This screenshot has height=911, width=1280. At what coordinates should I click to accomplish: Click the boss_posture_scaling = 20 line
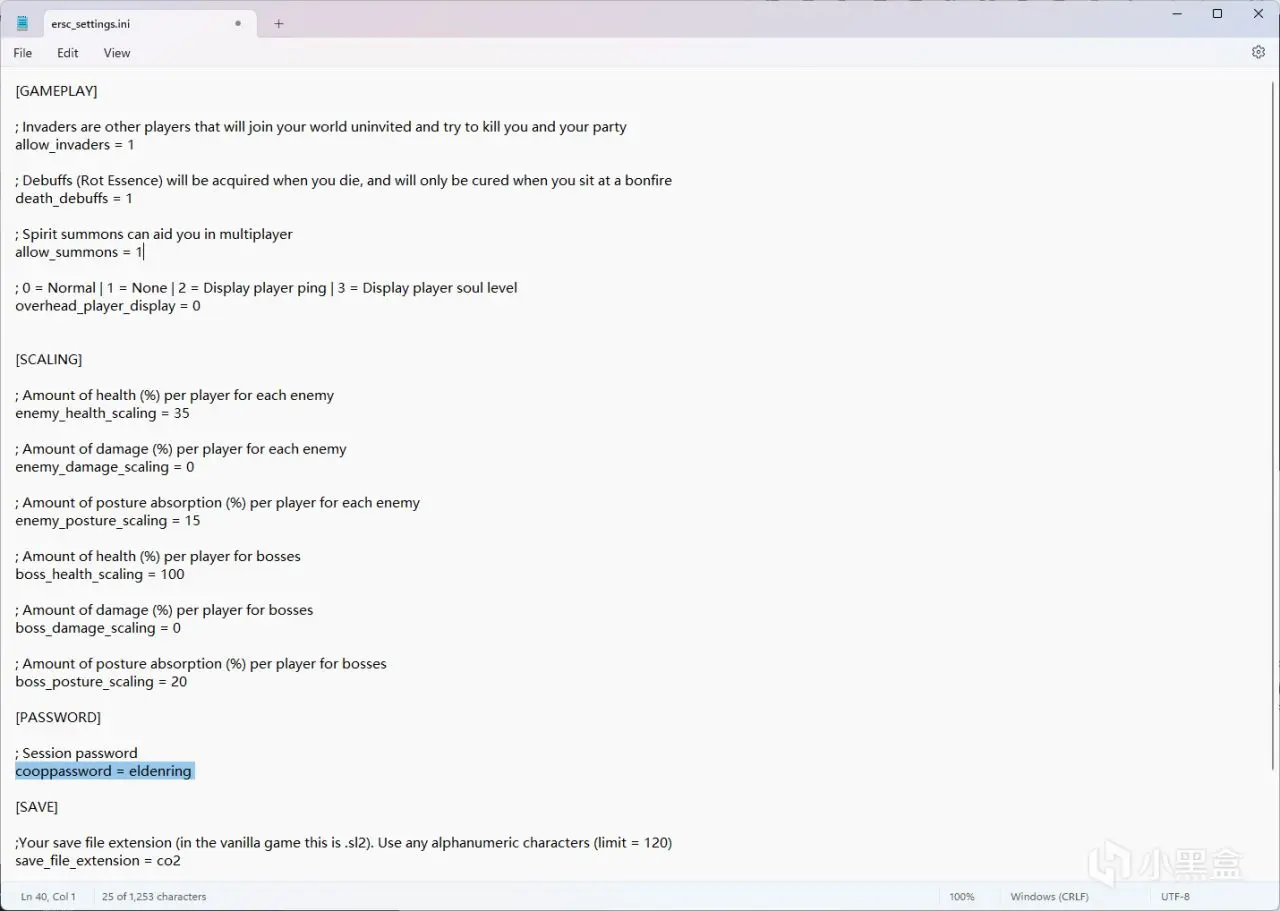point(101,682)
